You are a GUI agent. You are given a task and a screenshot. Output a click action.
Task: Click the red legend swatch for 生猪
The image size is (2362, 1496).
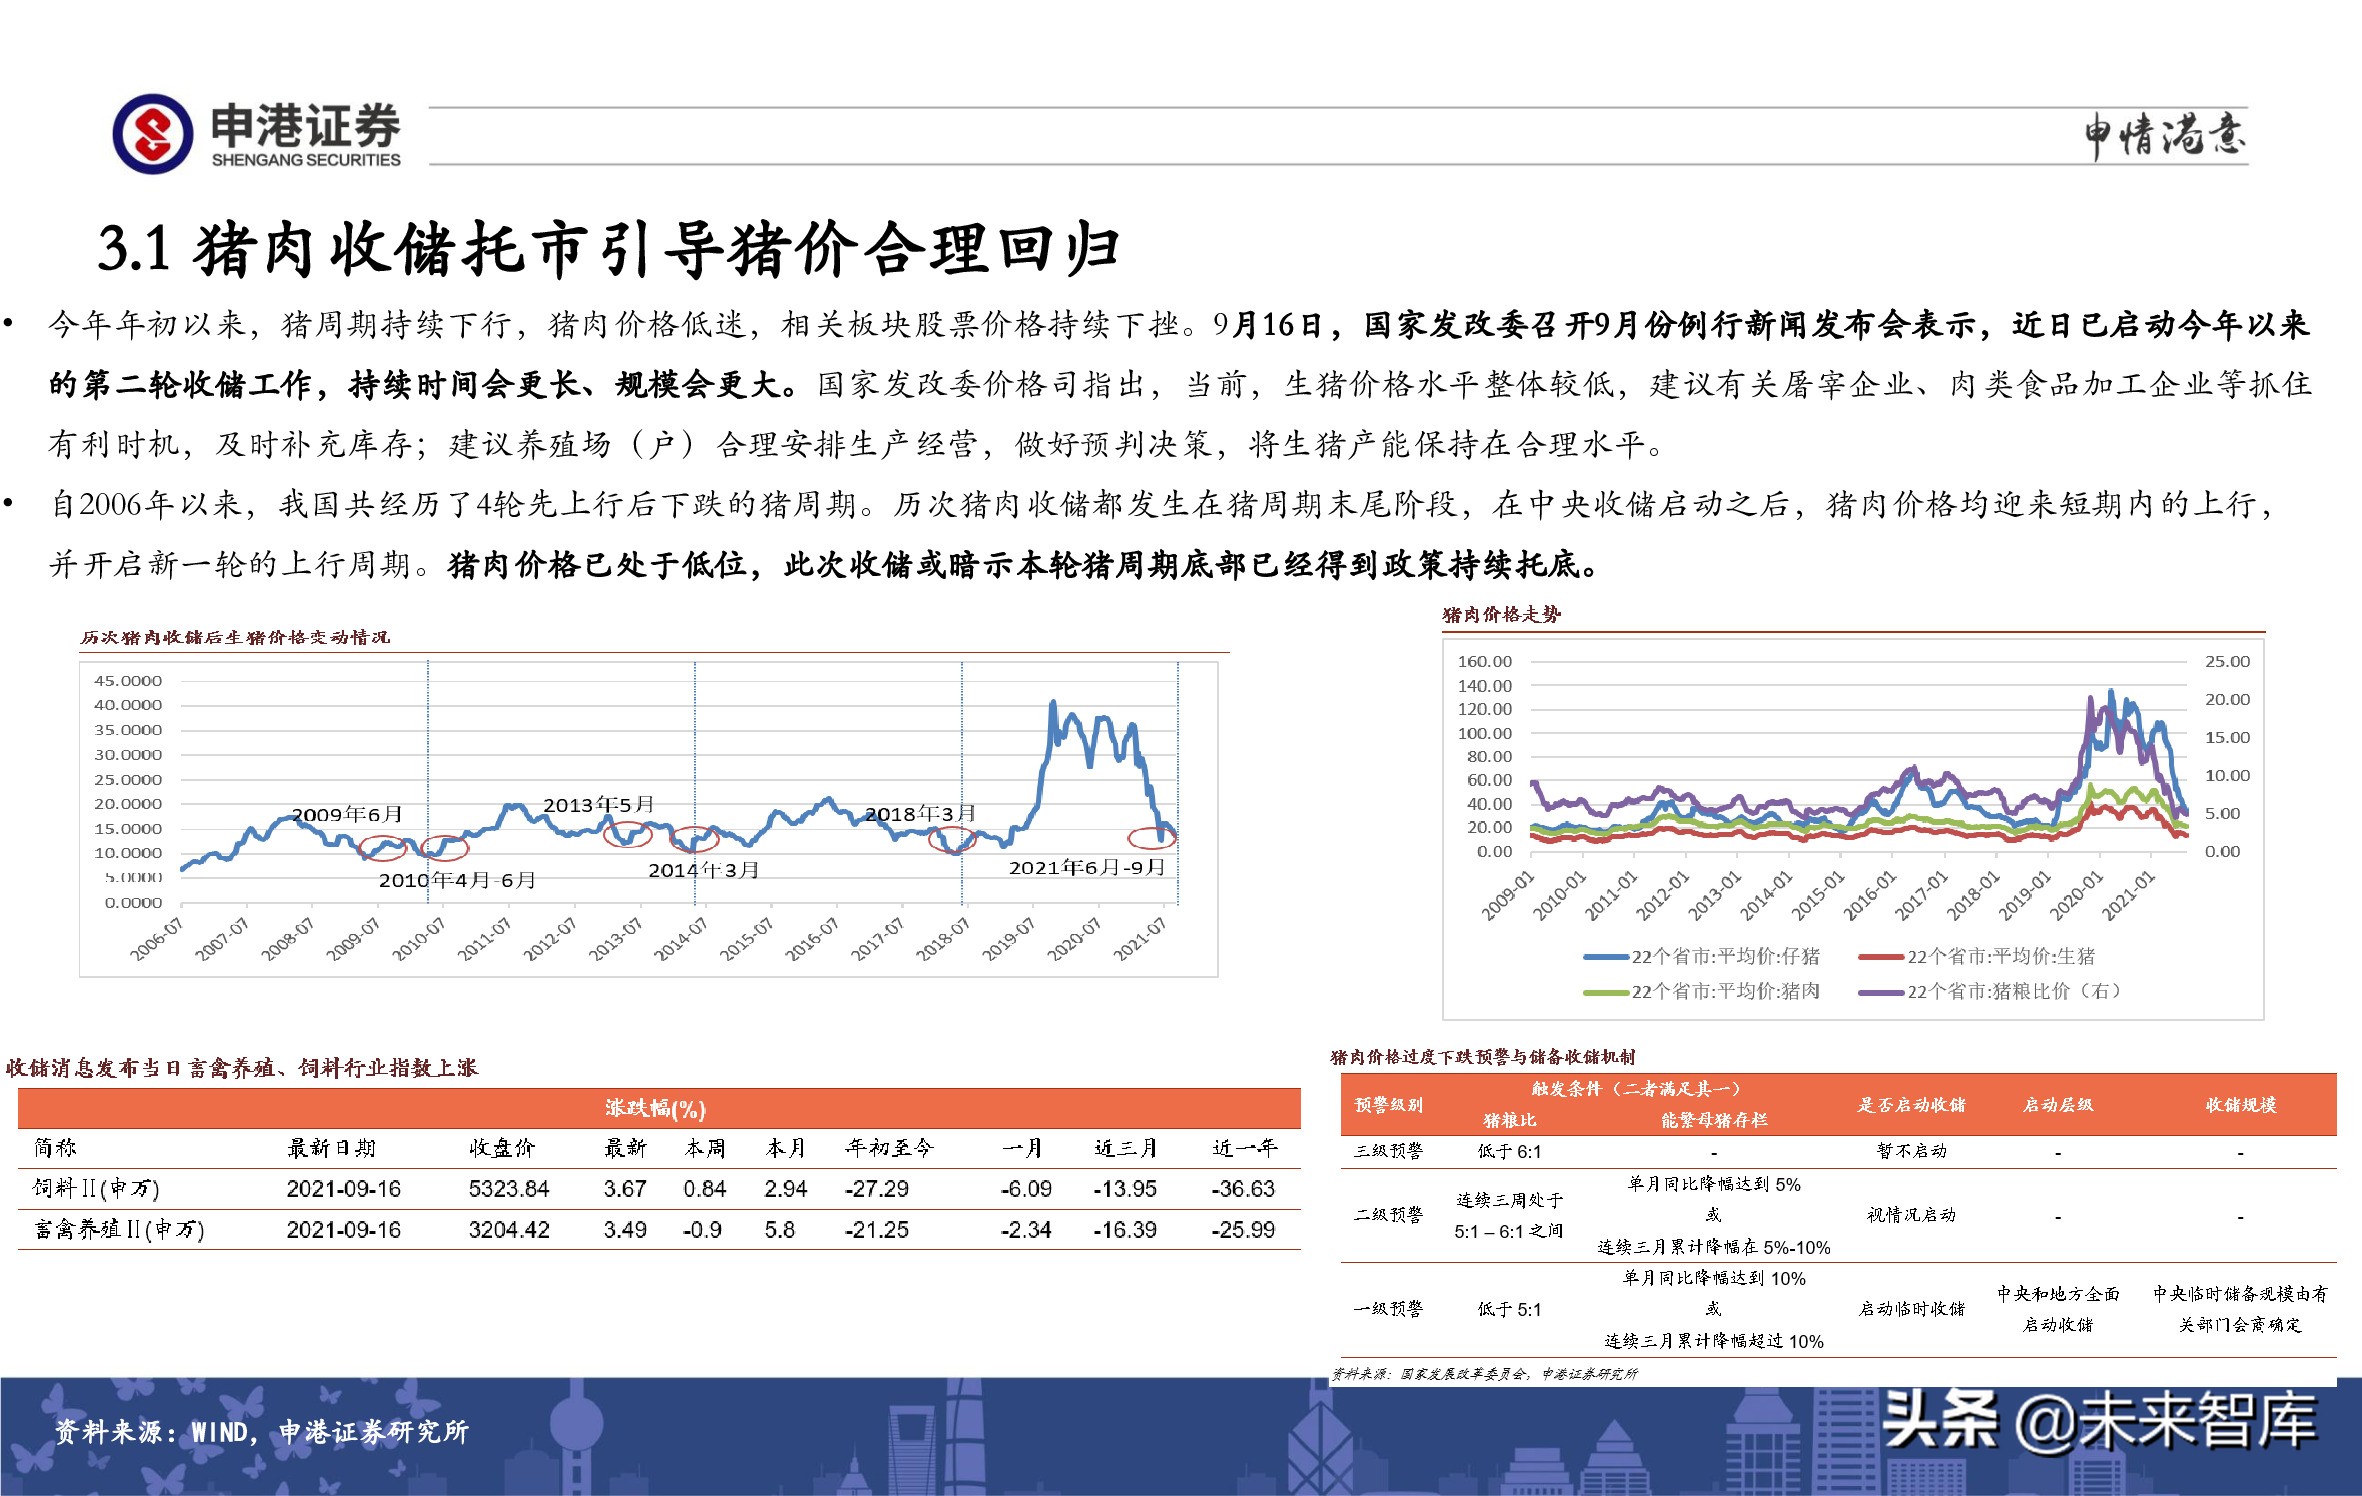point(1881,957)
